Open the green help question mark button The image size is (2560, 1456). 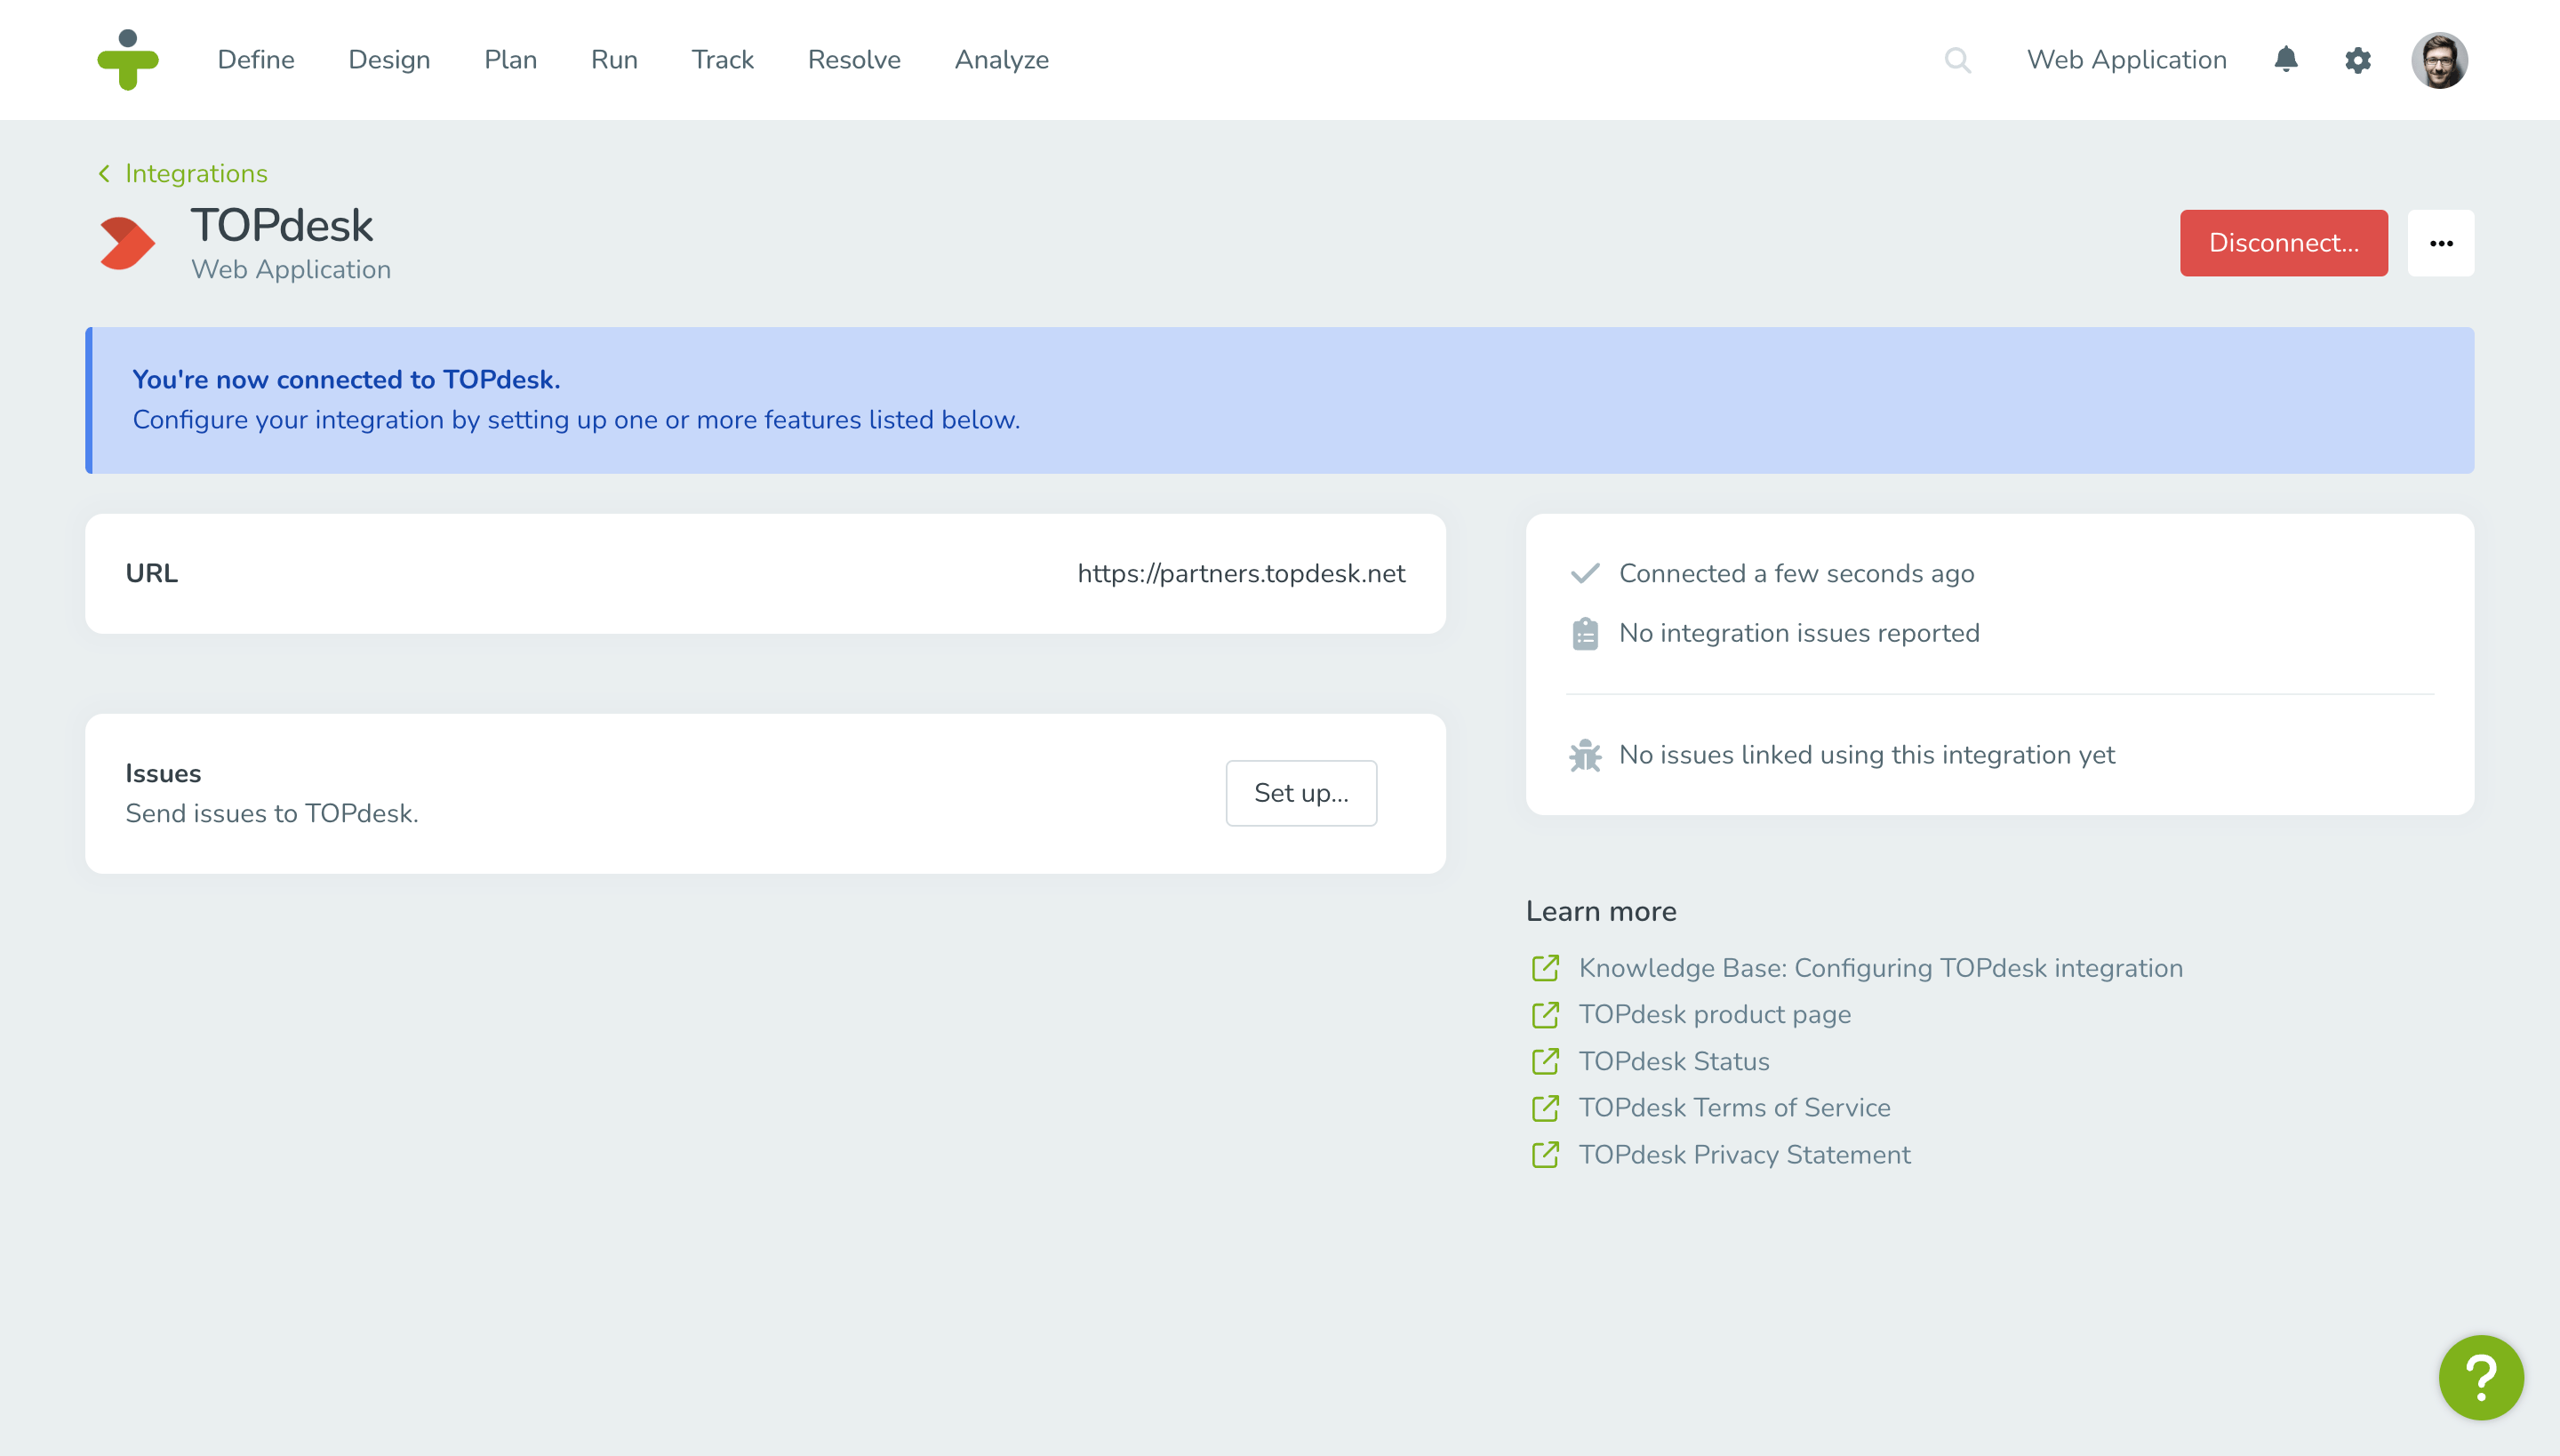click(x=2480, y=1377)
